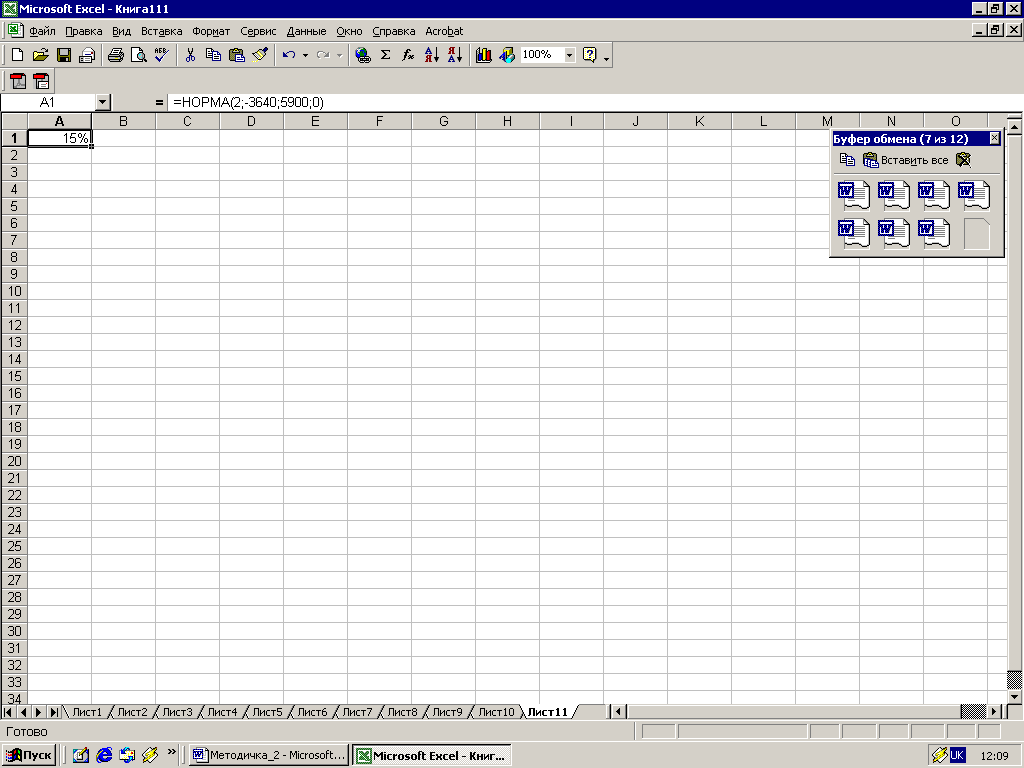Viewport: 1024px width, 768px height.
Task: Launch the Chart Wizard icon
Action: 483,55
